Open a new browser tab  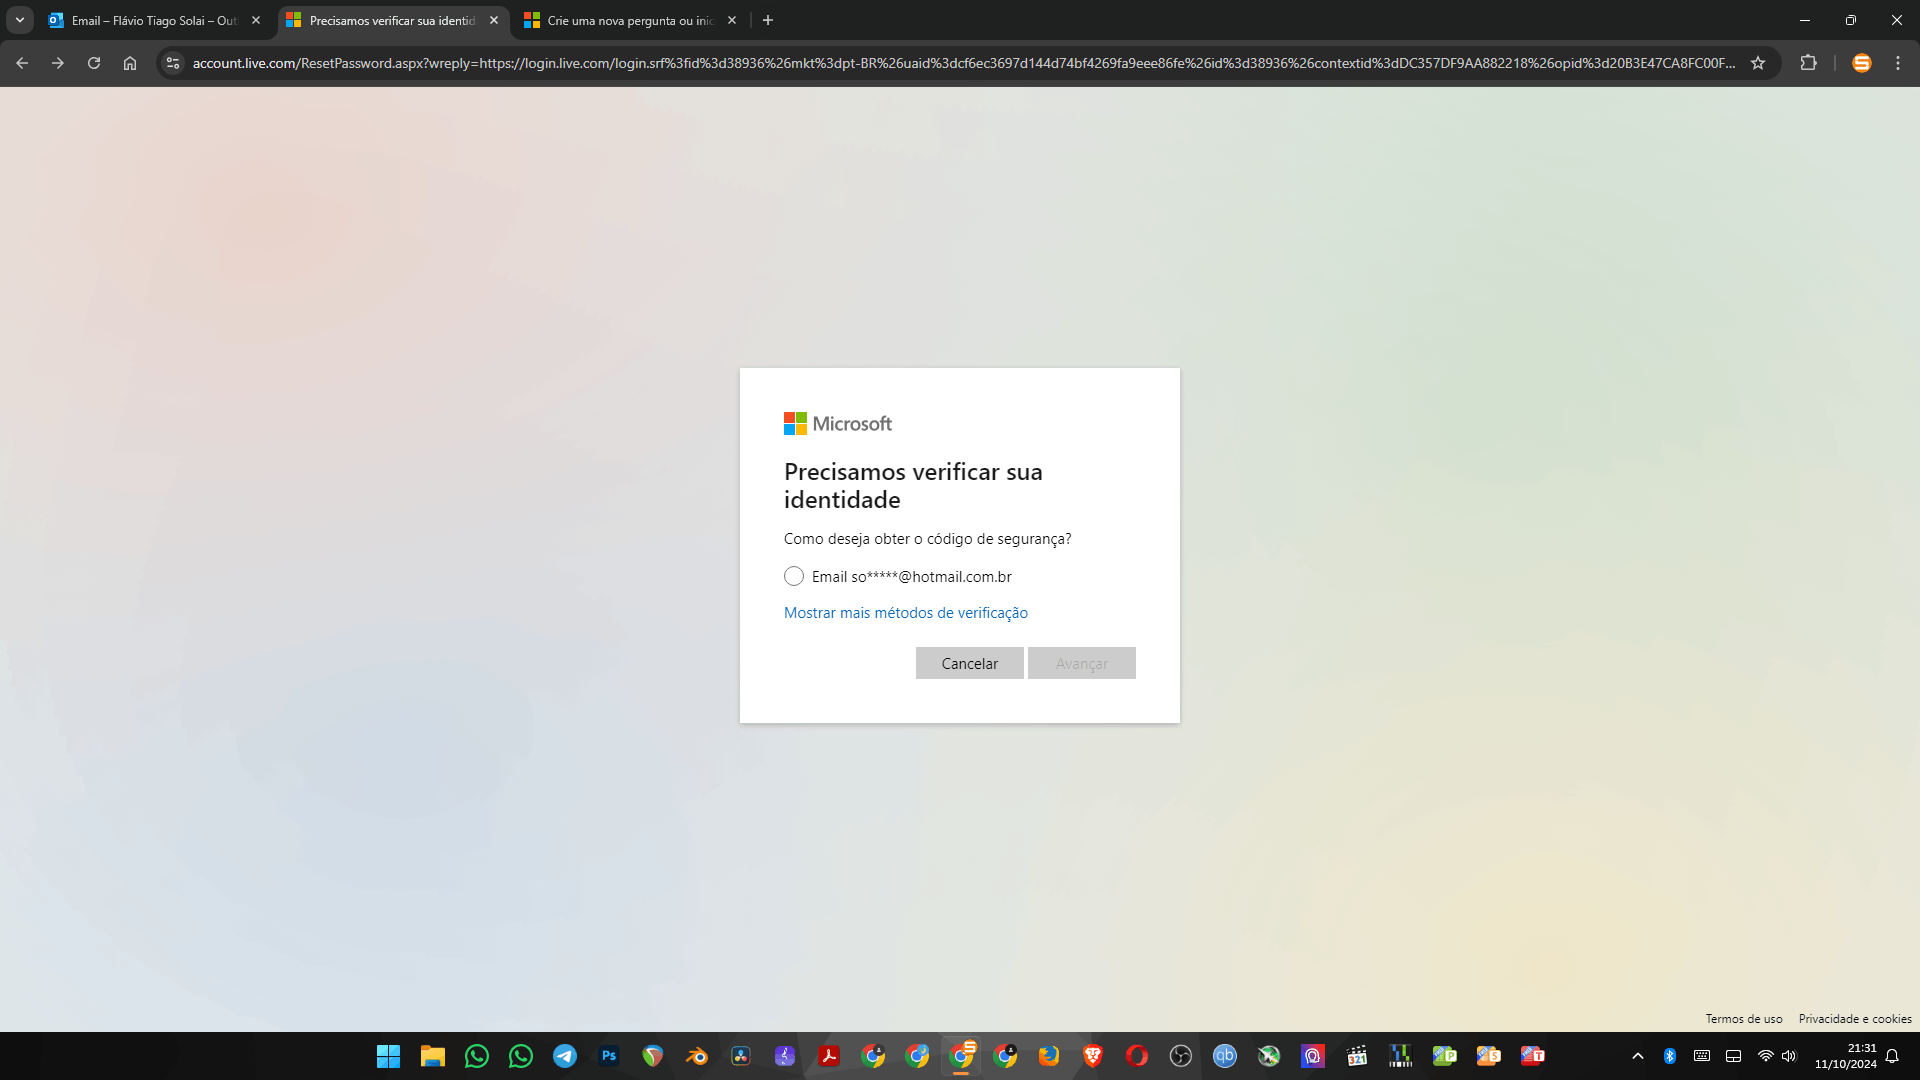[x=768, y=20]
